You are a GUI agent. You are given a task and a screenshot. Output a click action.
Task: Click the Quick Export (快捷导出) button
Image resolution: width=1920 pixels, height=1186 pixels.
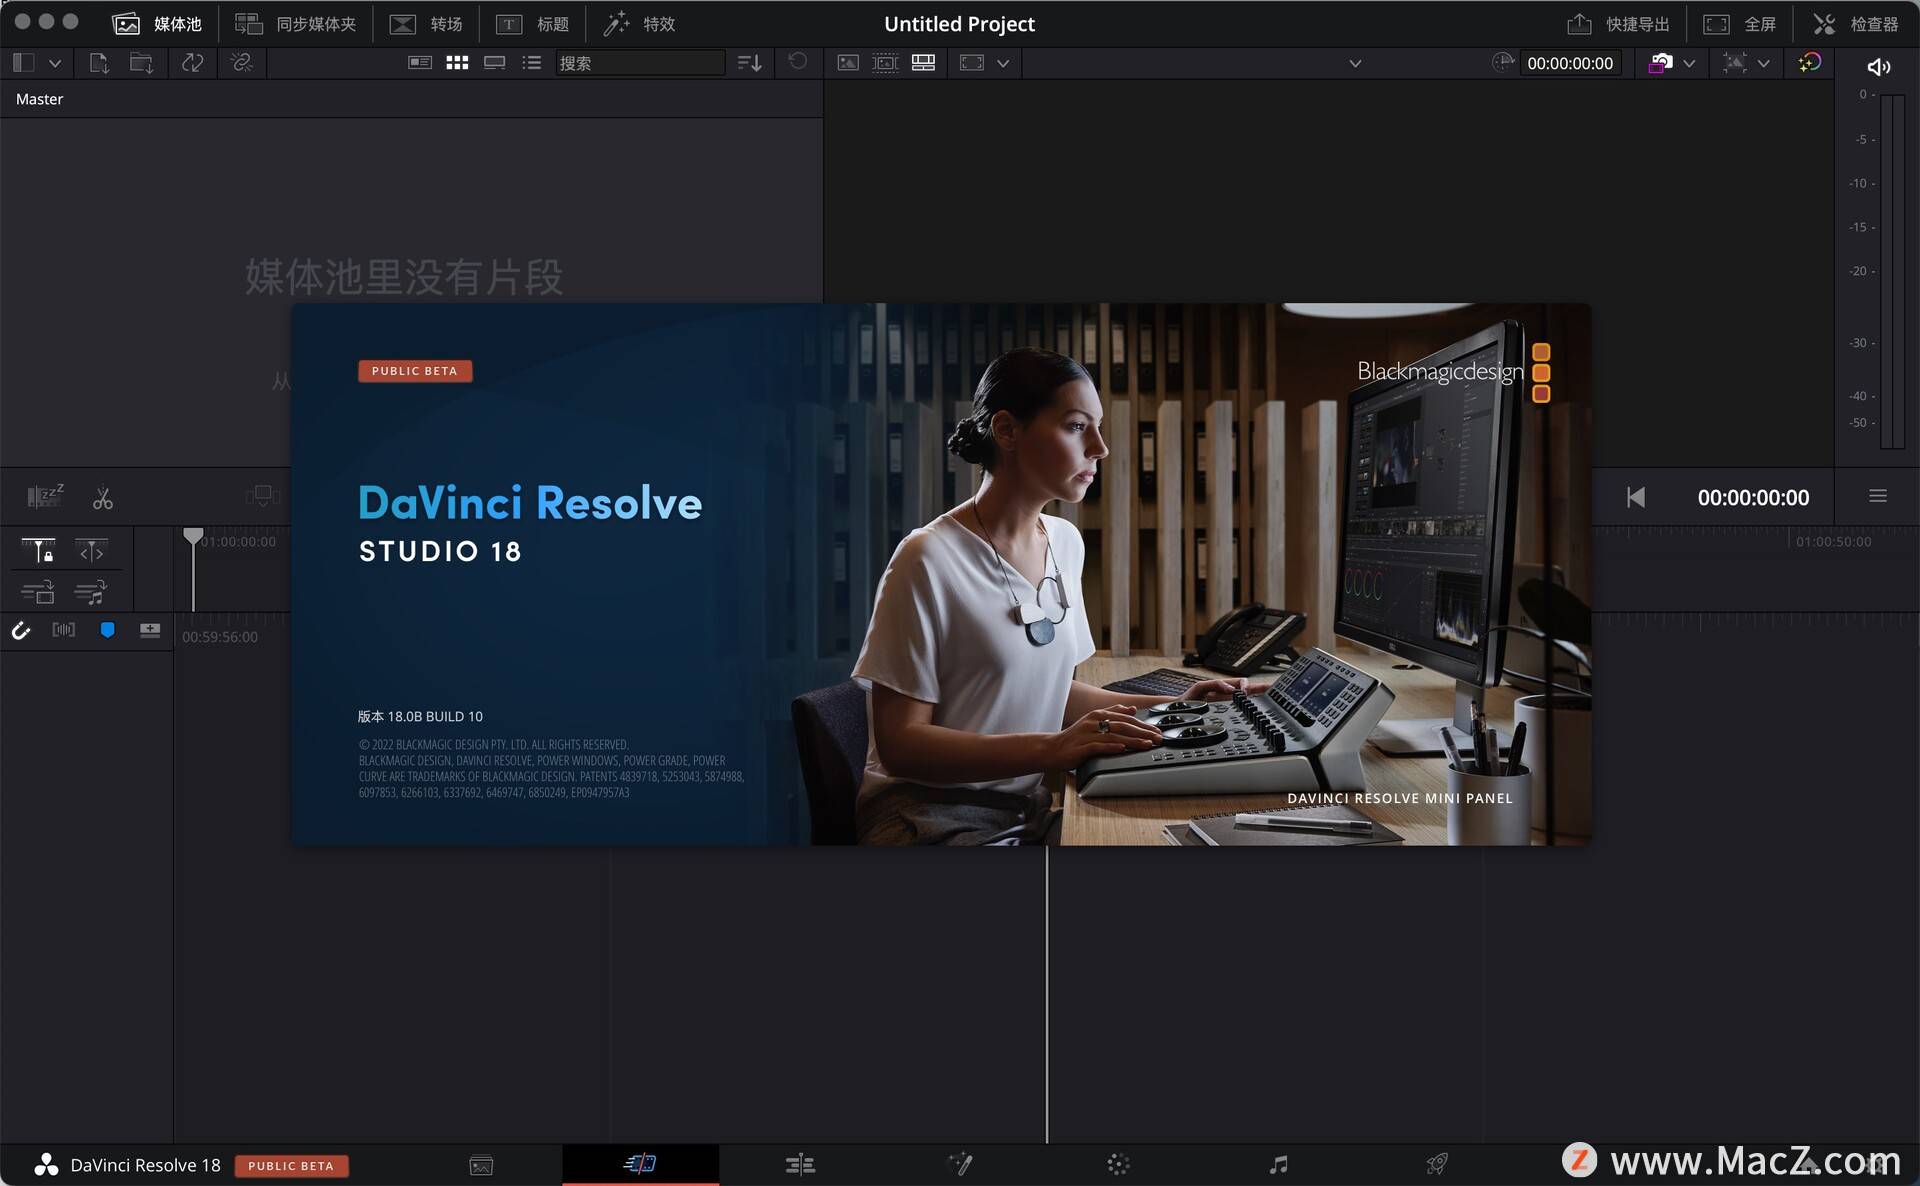[x=1618, y=23]
